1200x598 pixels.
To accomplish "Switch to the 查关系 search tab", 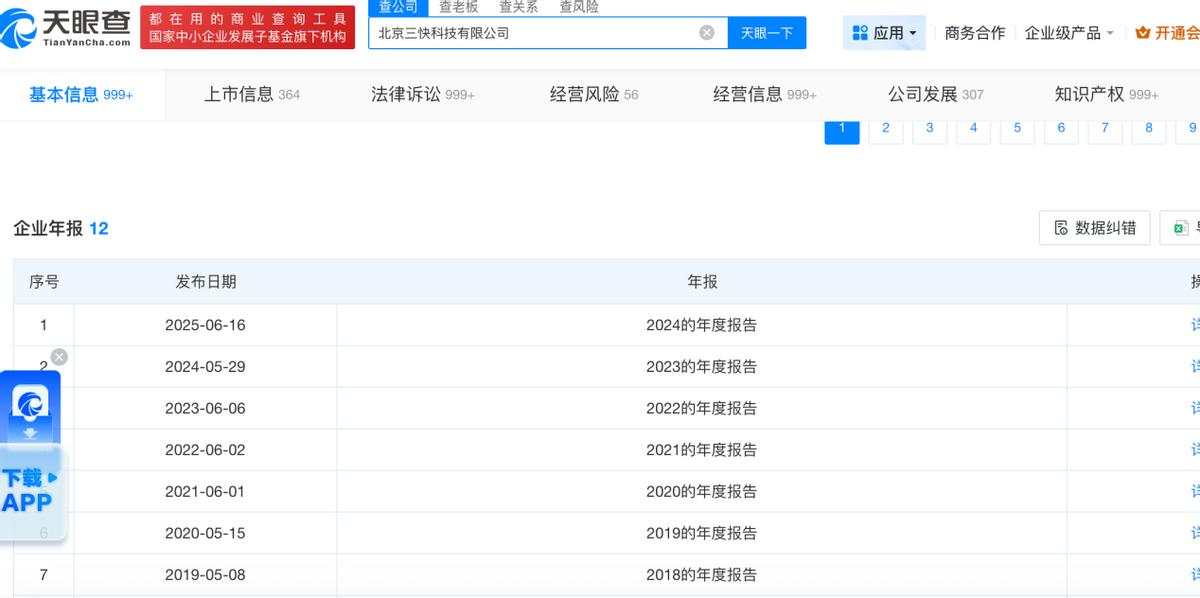I will click(x=518, y=7).
